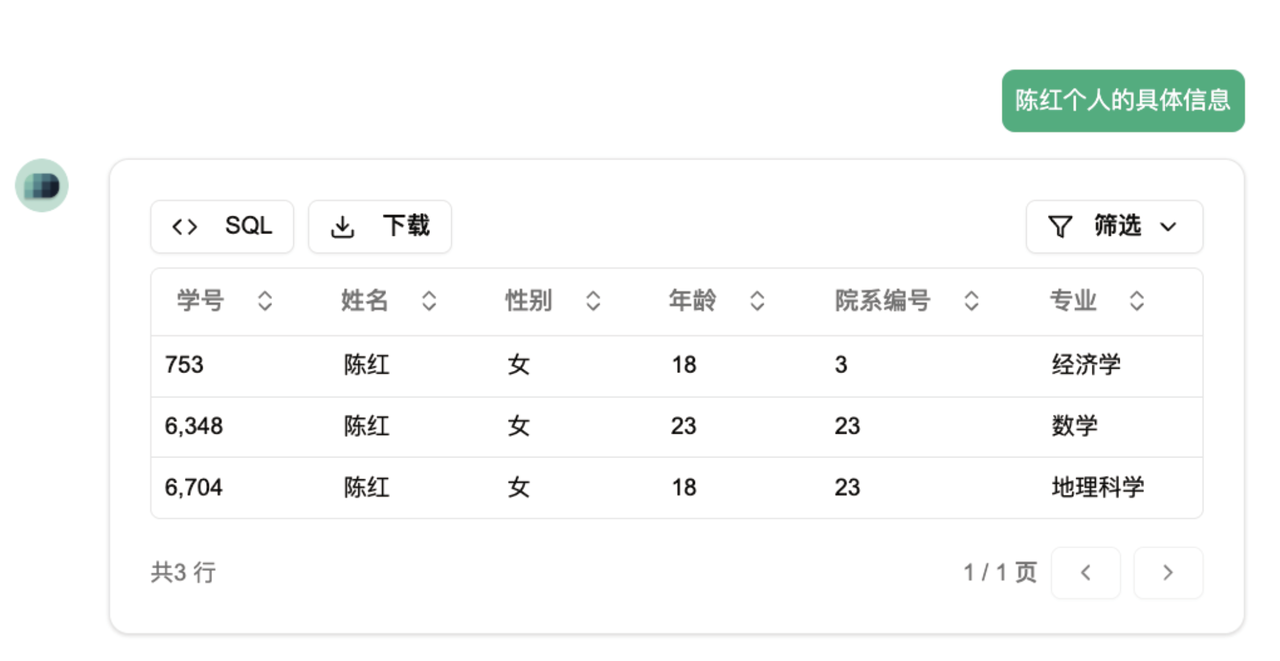Click the 经济学 major cell
This screenshot has height=661, width=1280.
(1086, 366)
